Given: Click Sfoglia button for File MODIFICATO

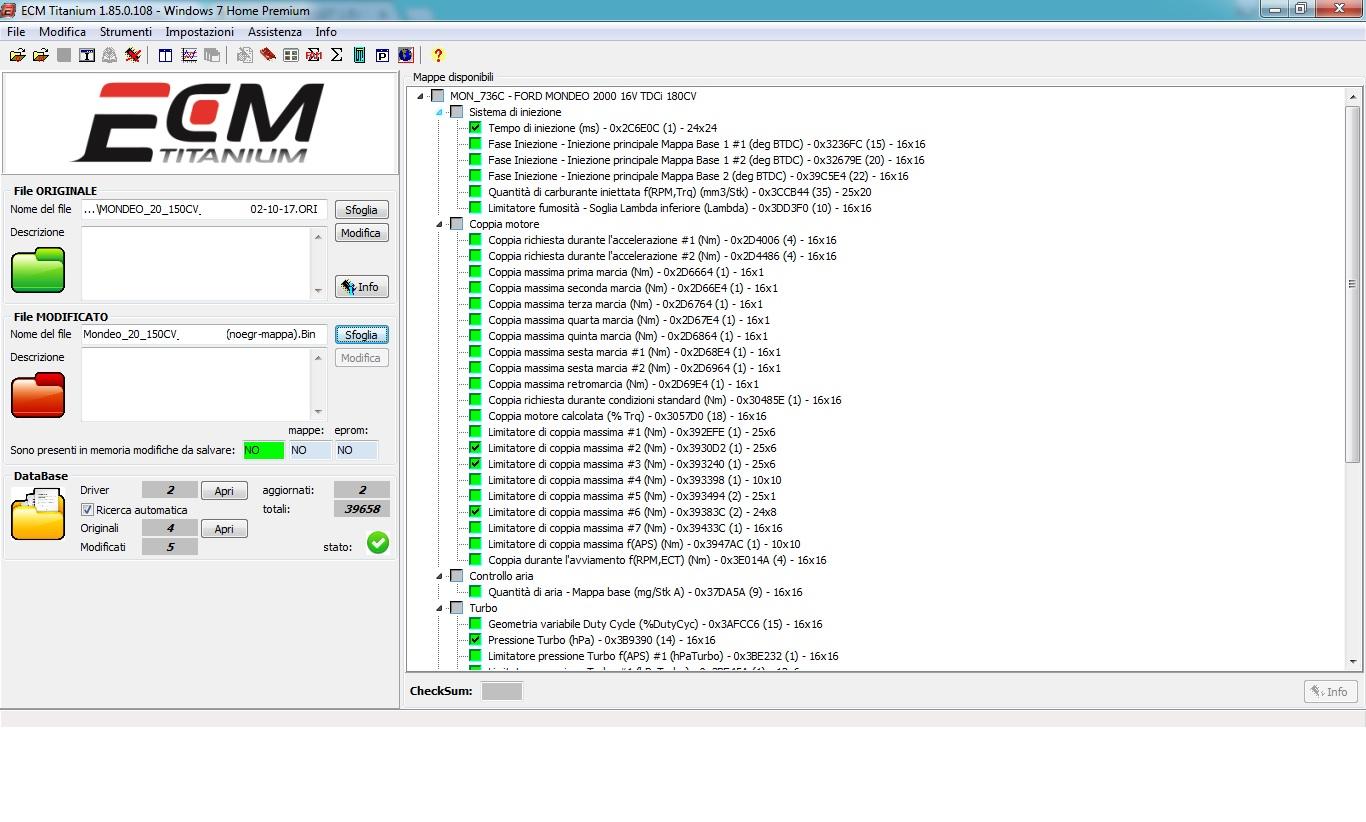Looking at the screenshot, I should (361, 335).
